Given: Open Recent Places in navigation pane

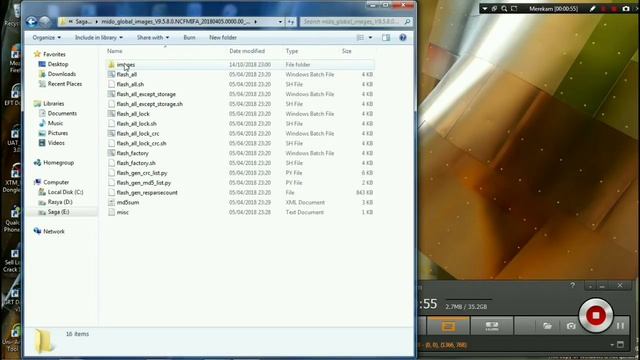Looking at the screenshot, I should pyautogui.click(x=64, y=84).
